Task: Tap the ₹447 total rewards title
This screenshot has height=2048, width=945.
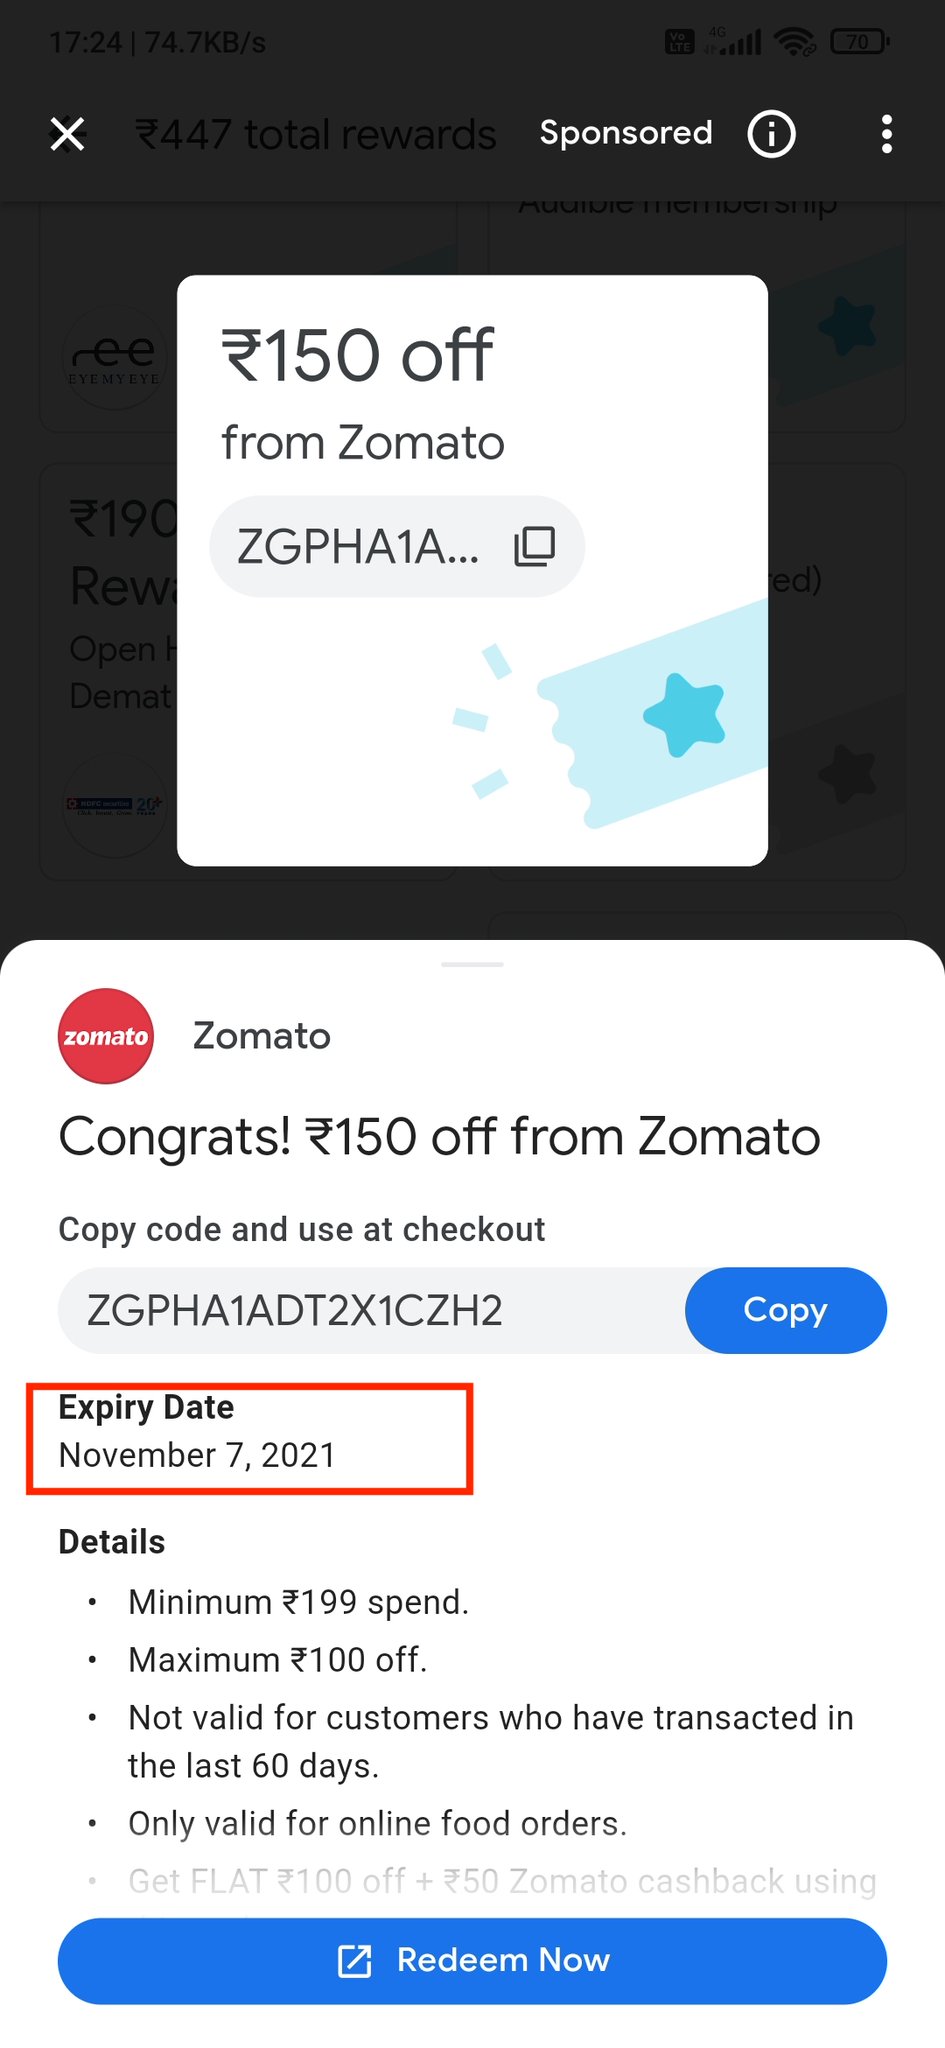Action: [316, 134]
